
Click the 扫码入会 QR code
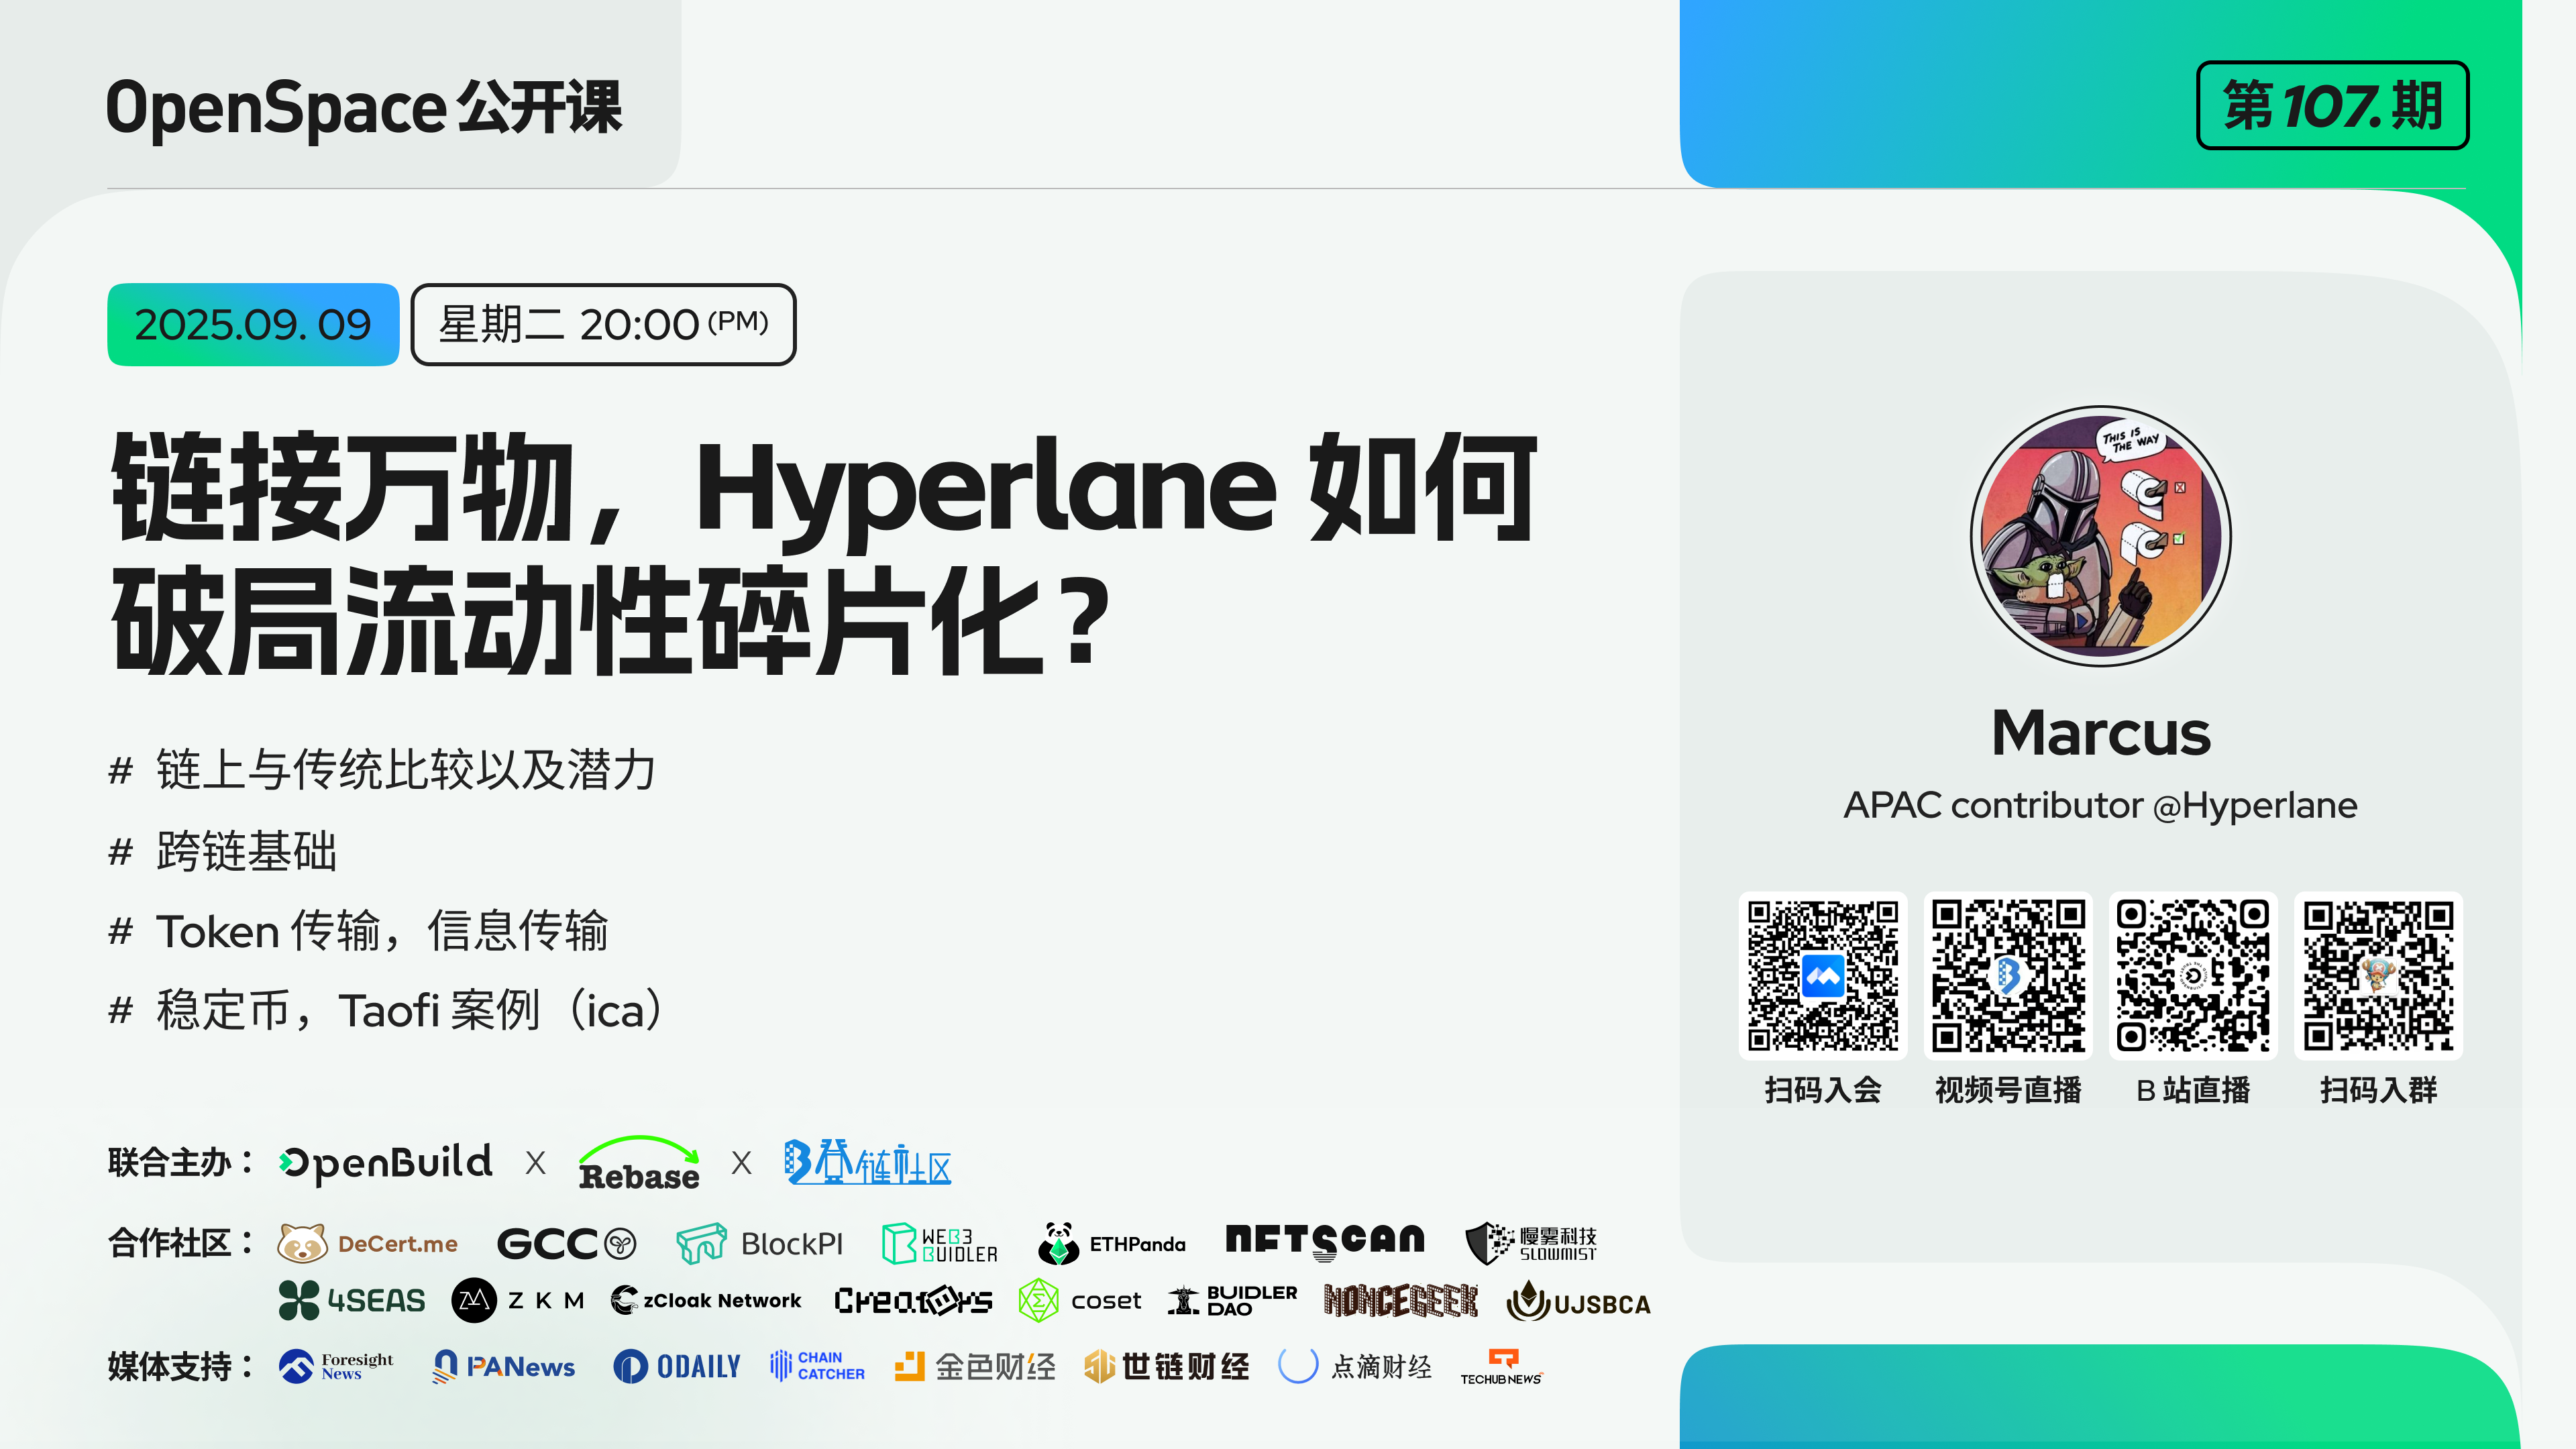click(x=1823, y=975)
